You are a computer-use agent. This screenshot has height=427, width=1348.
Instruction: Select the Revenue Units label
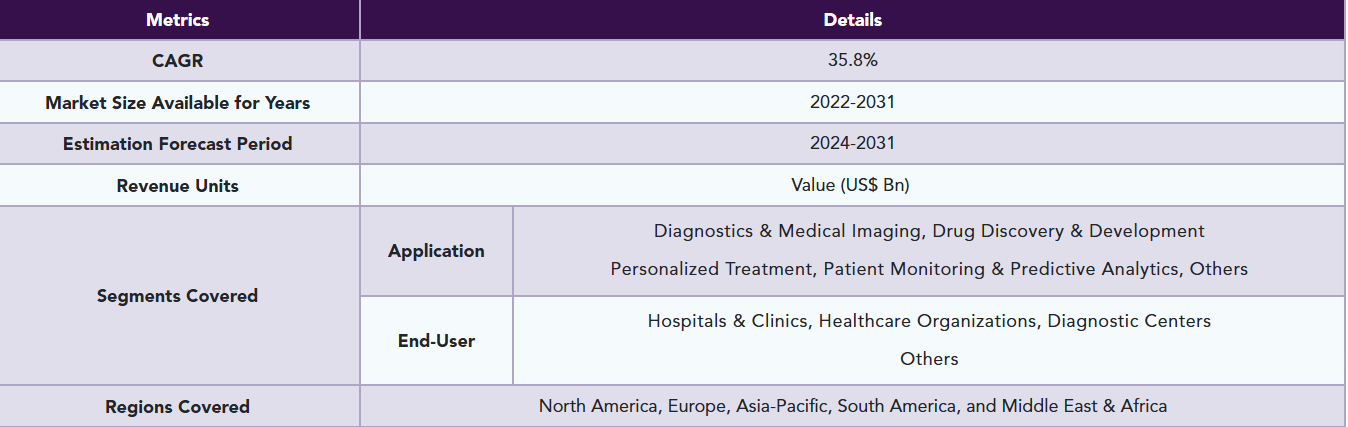tap(178, 186)
